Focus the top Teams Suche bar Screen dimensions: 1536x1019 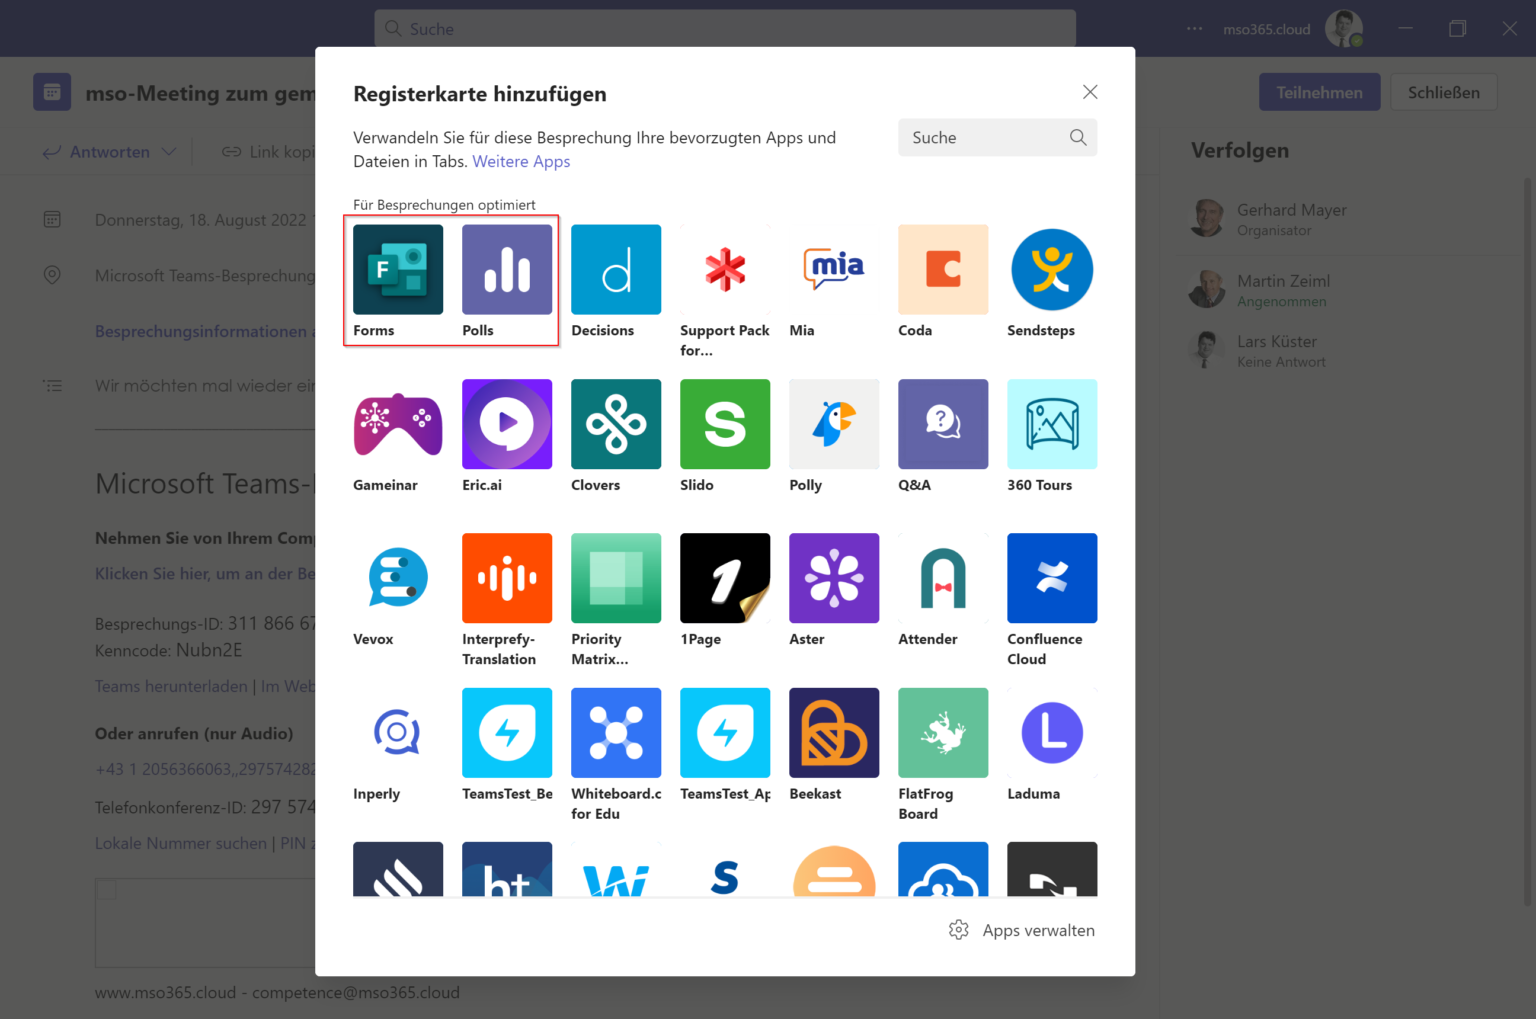[x=725, y=29]
